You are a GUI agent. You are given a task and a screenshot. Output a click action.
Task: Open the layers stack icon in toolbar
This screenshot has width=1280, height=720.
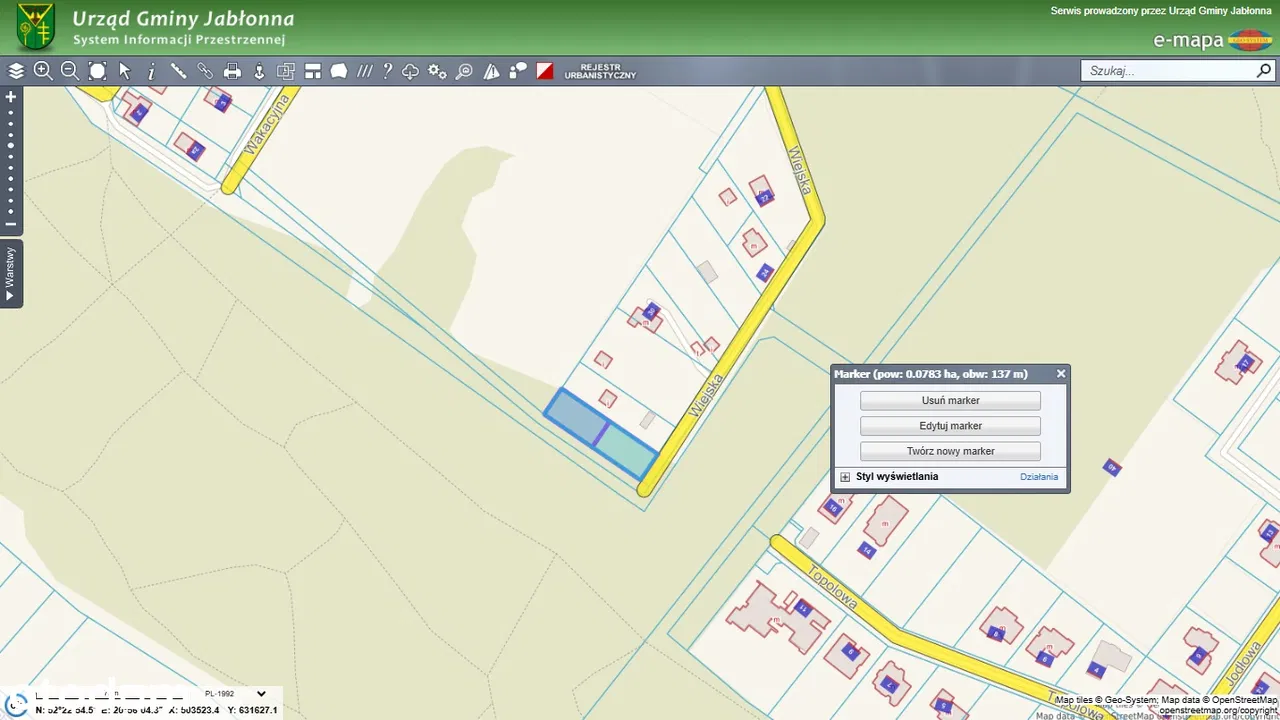click(16, 71)
